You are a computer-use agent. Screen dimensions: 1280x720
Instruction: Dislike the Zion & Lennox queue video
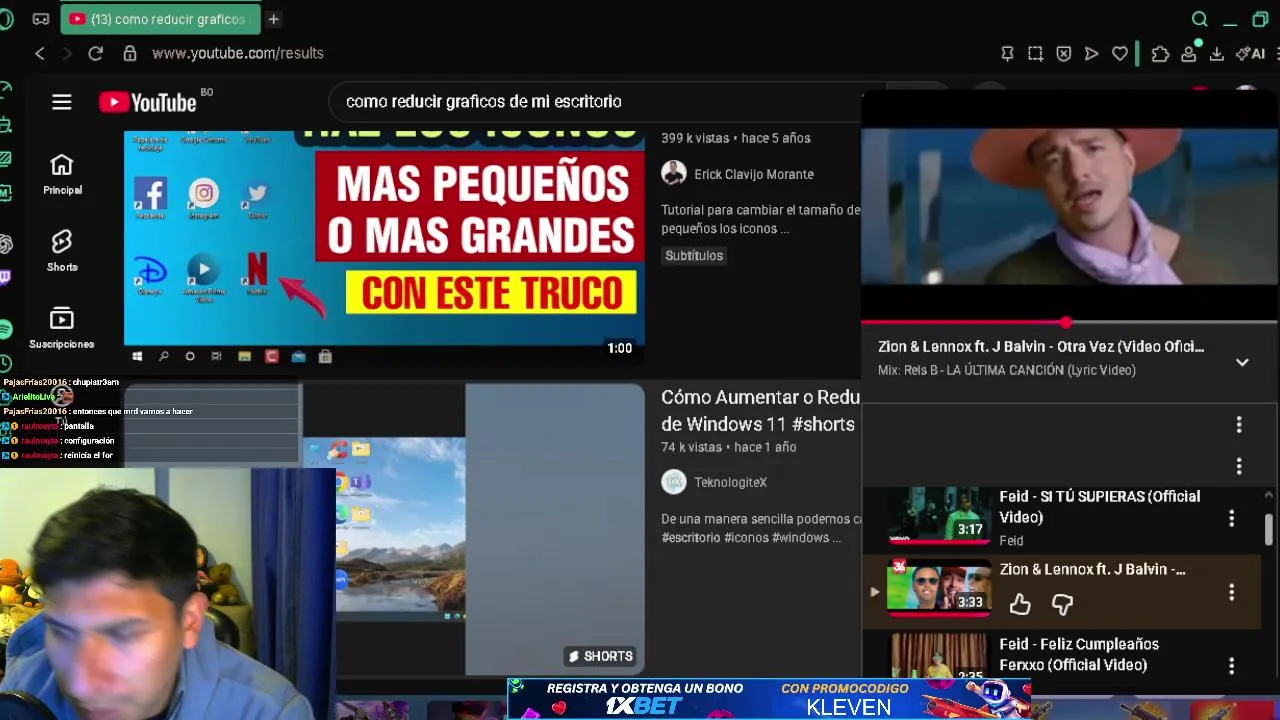click(x=1062, y=603)
